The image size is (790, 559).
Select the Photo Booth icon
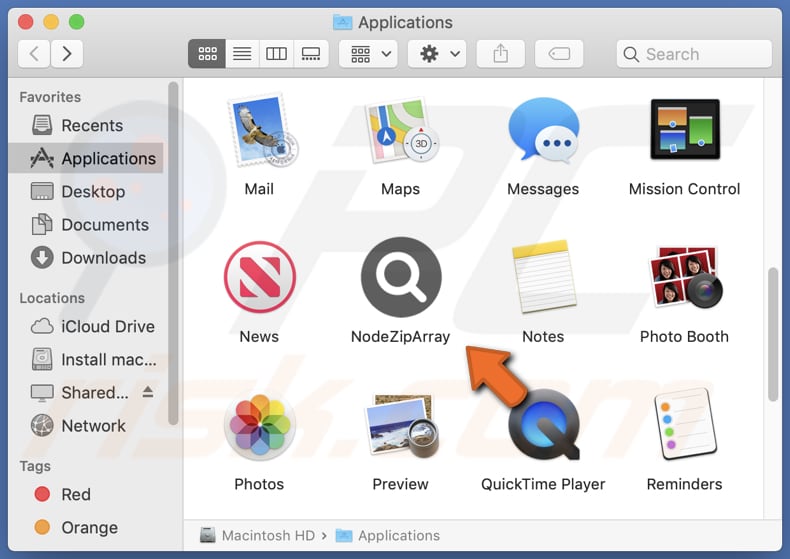click(685, 277)
